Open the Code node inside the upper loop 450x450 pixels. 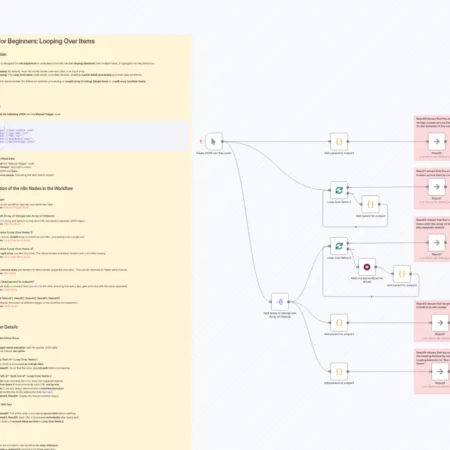tap(370, 204)
